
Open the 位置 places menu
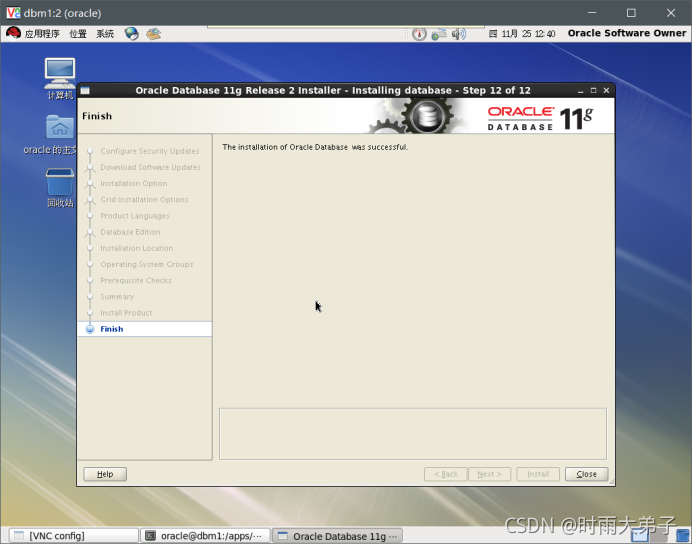(78, 34)
